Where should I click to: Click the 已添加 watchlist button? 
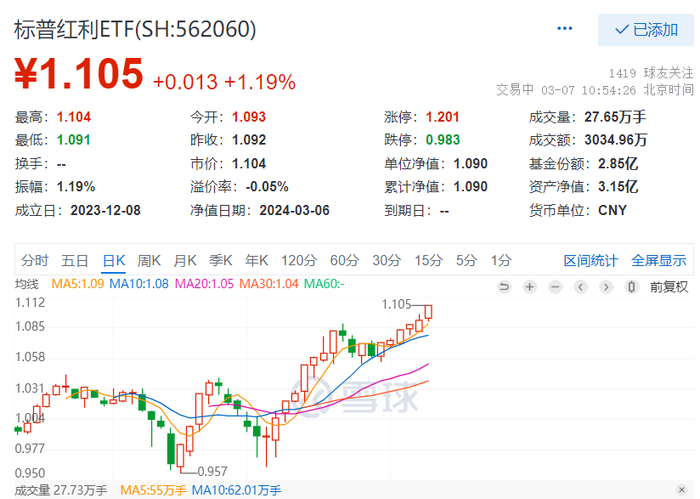[646, 30]
